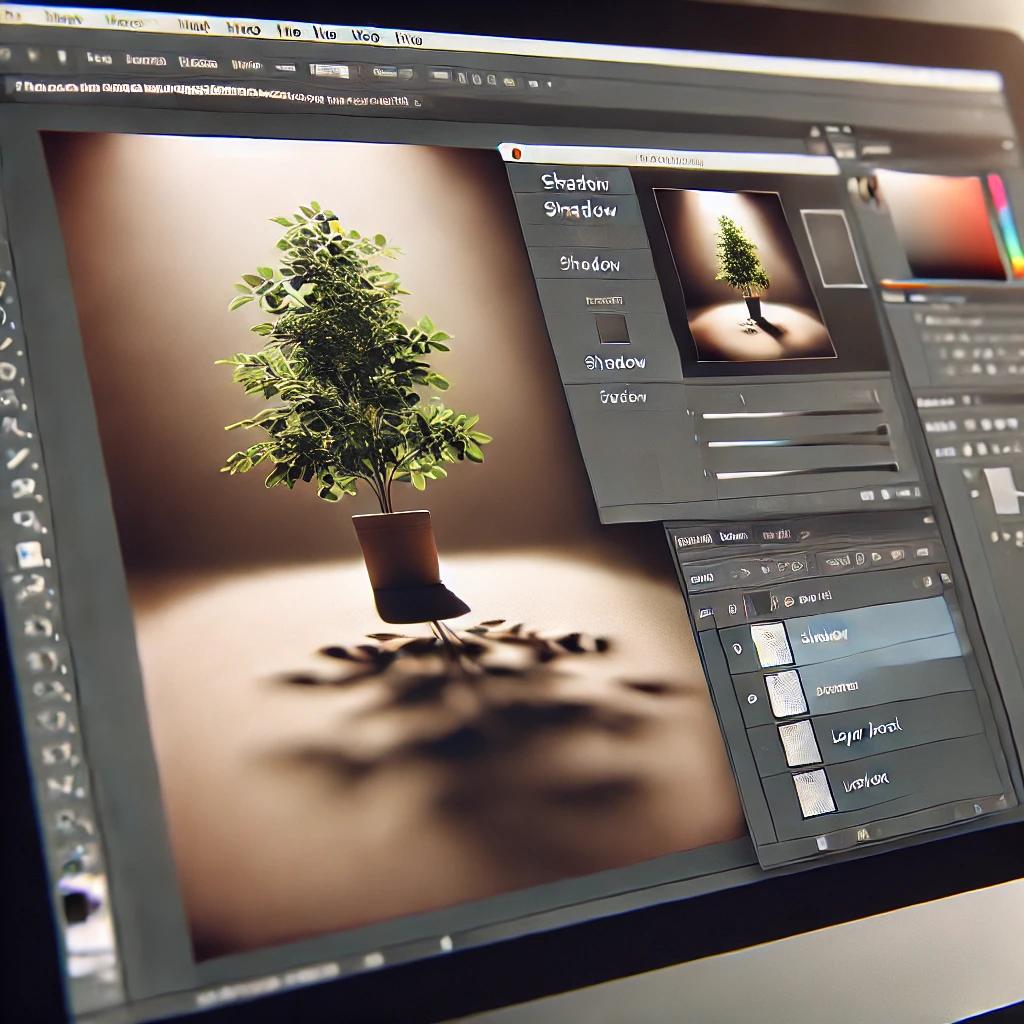Switch to the third tab of Layers panel
Viewport: 1024px width, 1024px height.
pyautogui.click(x=776, y=534)
